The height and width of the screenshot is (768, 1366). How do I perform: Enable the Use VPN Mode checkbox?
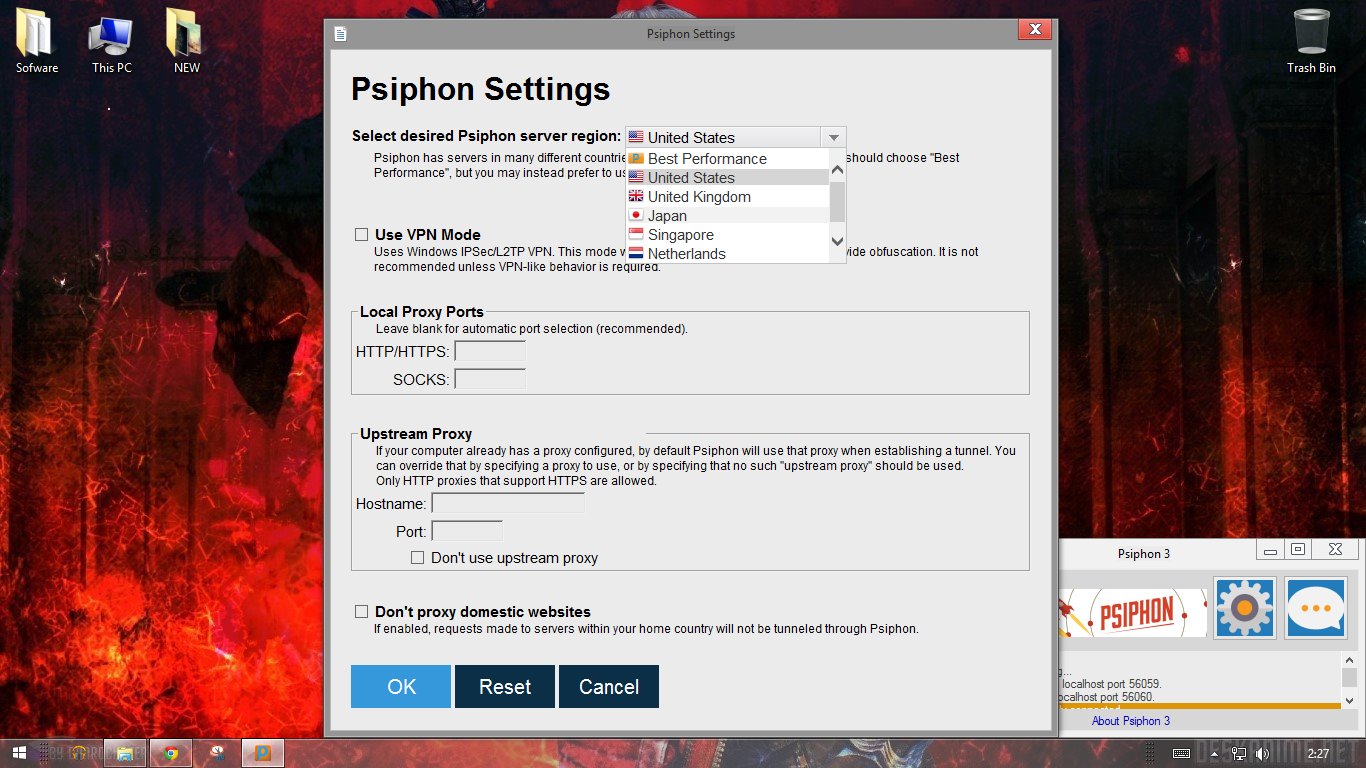click(x=361, y=234)
